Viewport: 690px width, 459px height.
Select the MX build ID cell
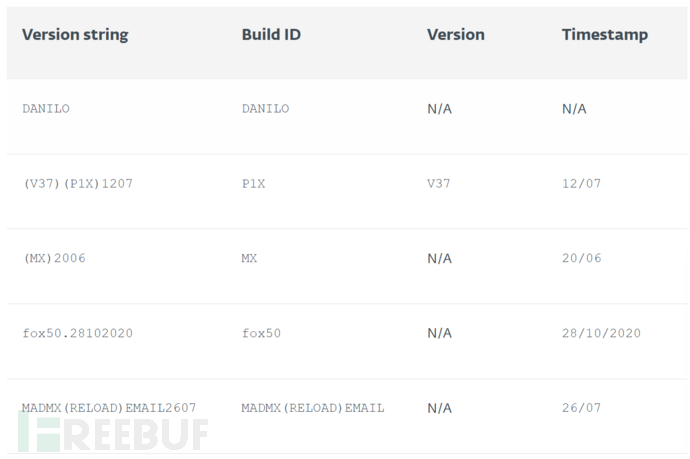(x=249, y=258)
